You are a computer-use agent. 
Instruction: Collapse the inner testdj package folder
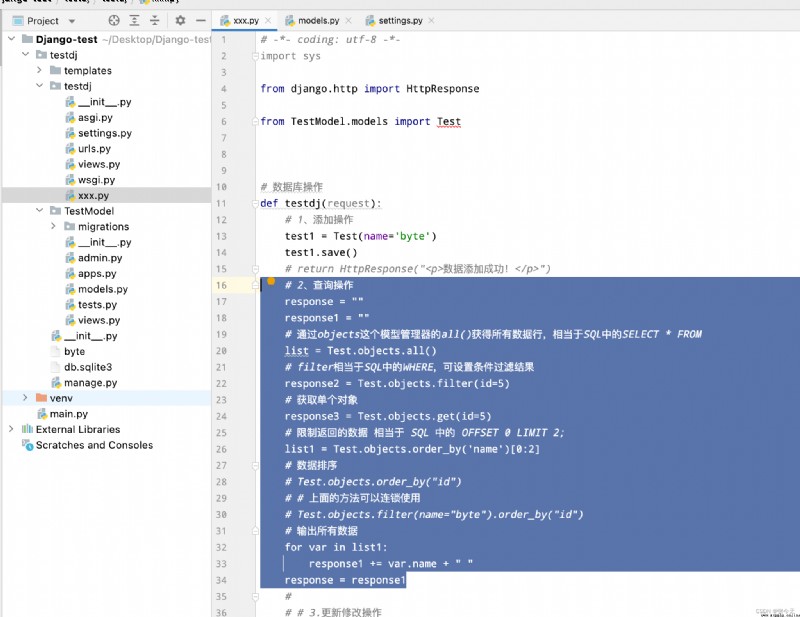pos(39,85)
